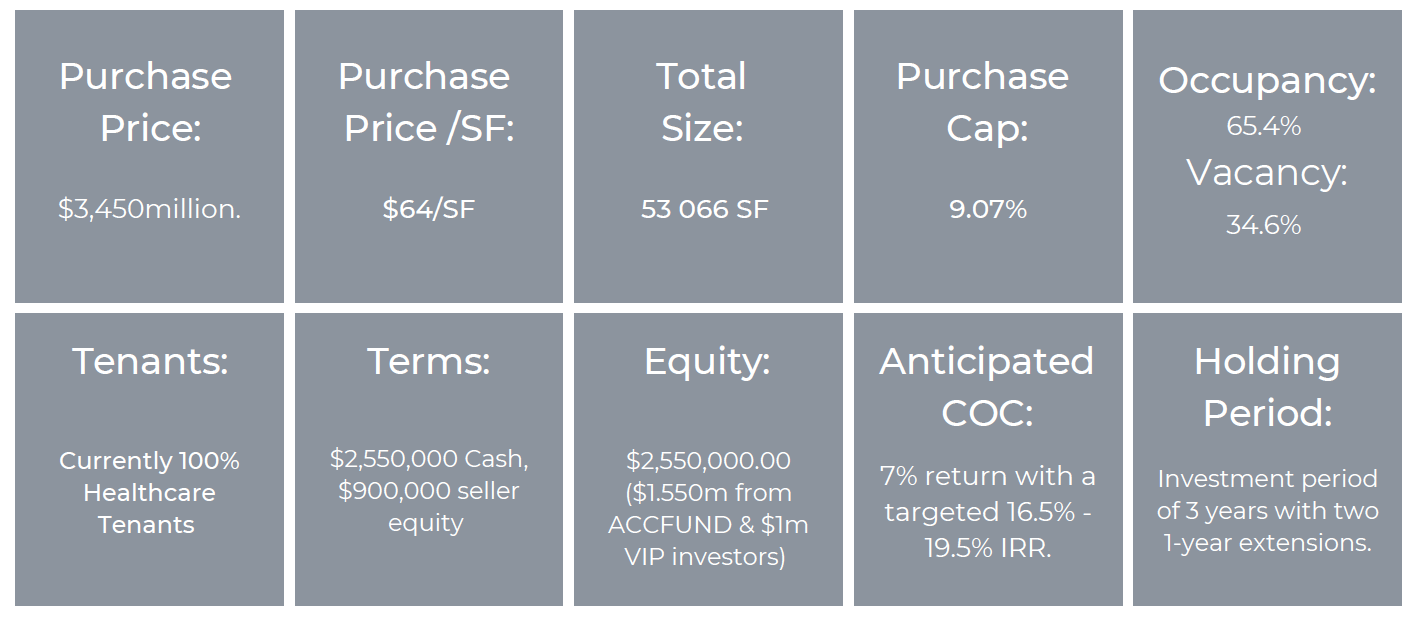Click the Purchase Price /SF heading
The image size is (1418, 621).
click(428, 102)
